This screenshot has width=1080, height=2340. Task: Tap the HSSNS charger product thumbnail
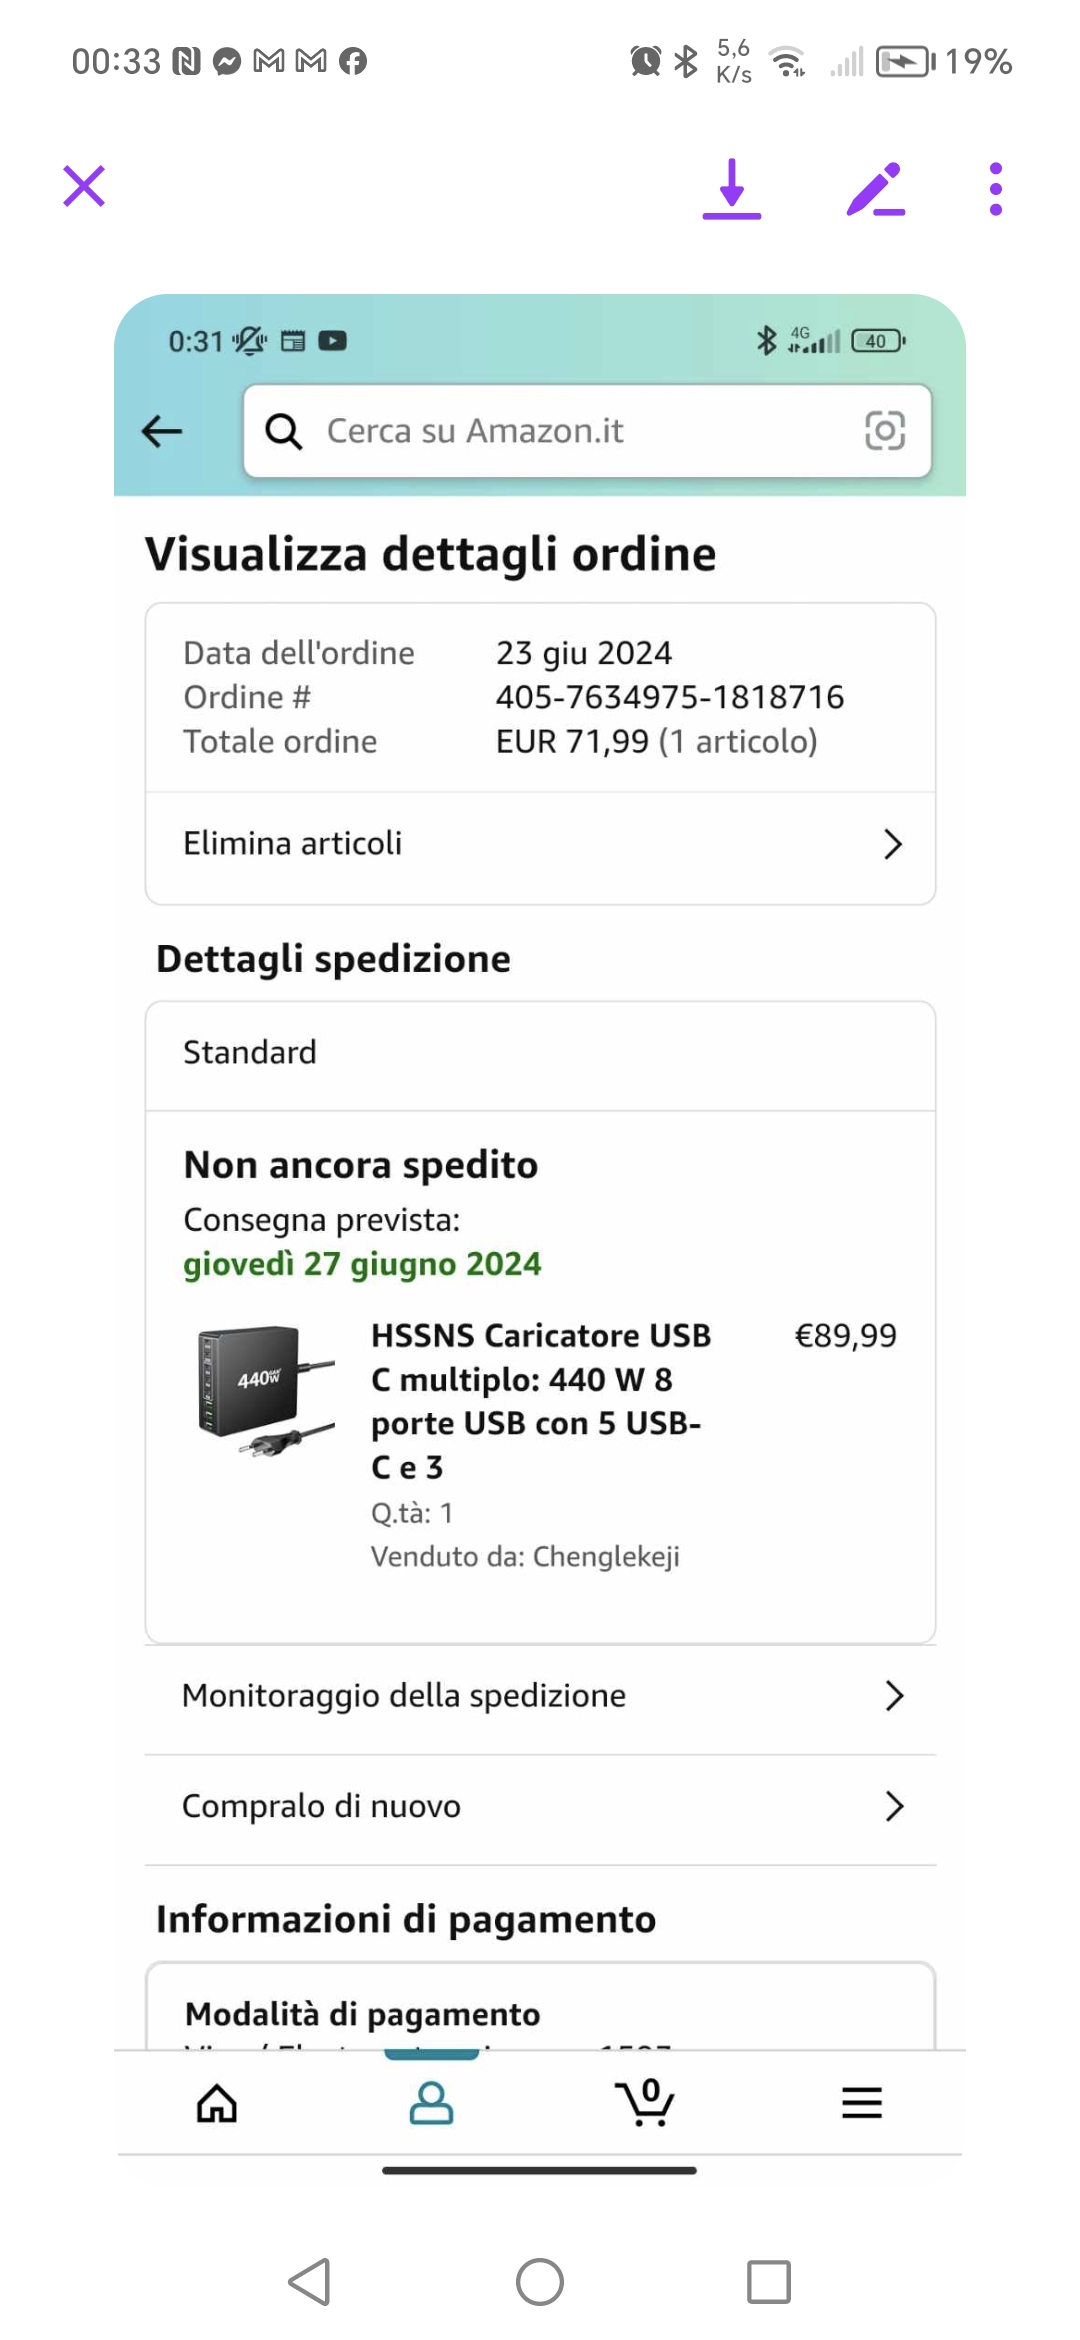pos(265,1390)
